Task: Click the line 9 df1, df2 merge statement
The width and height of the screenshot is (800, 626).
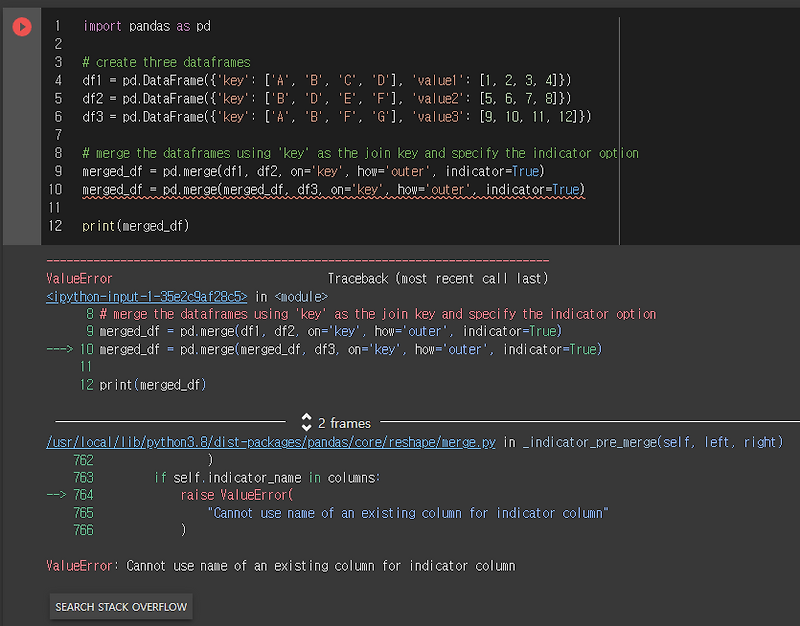Action: [x=313, y=171]
